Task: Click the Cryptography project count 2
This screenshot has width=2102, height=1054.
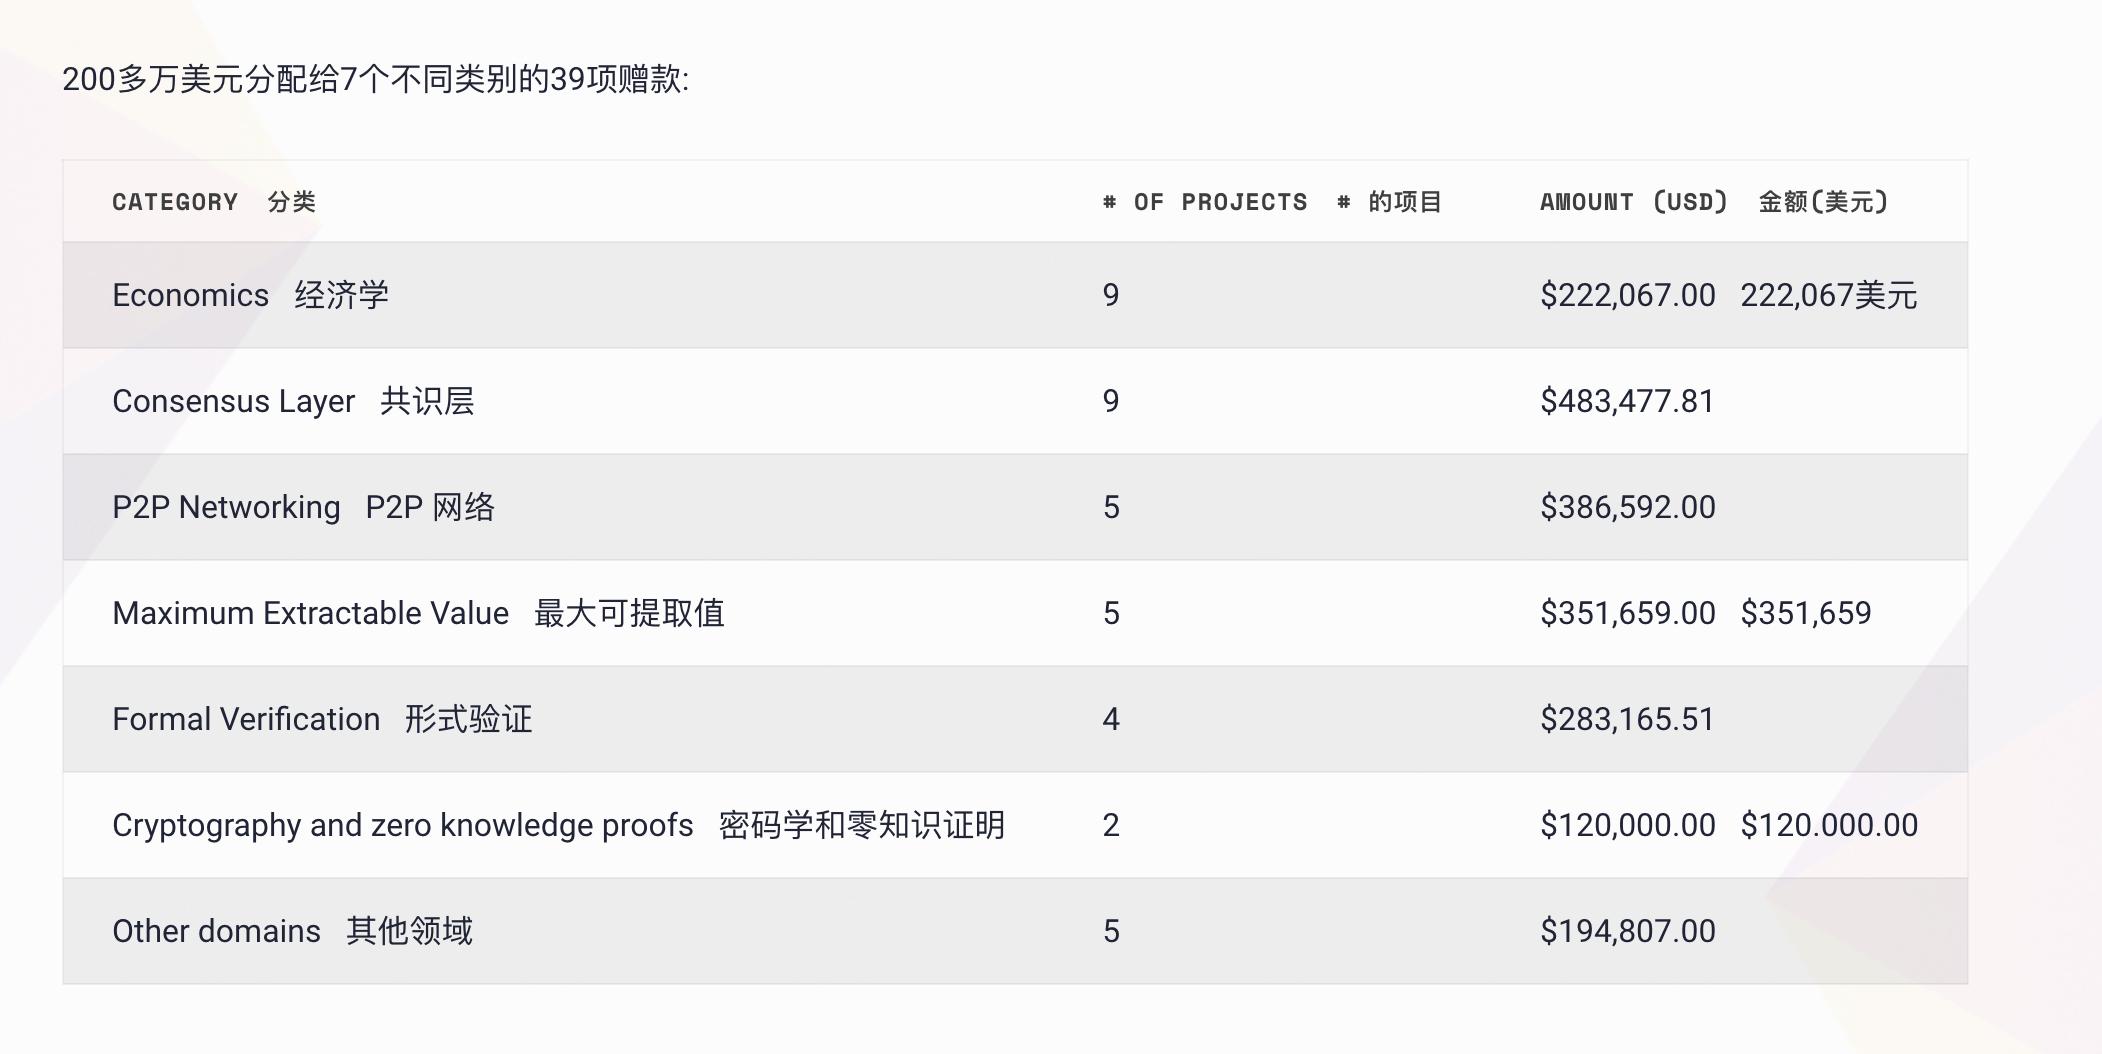Action: pyautogui.click(x=1111, y=826)
